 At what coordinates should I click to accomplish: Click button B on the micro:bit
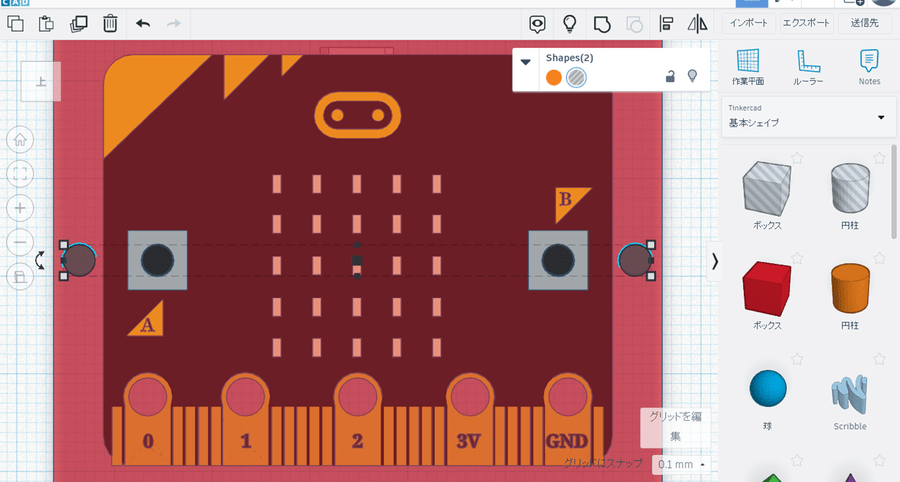(558, 260)
